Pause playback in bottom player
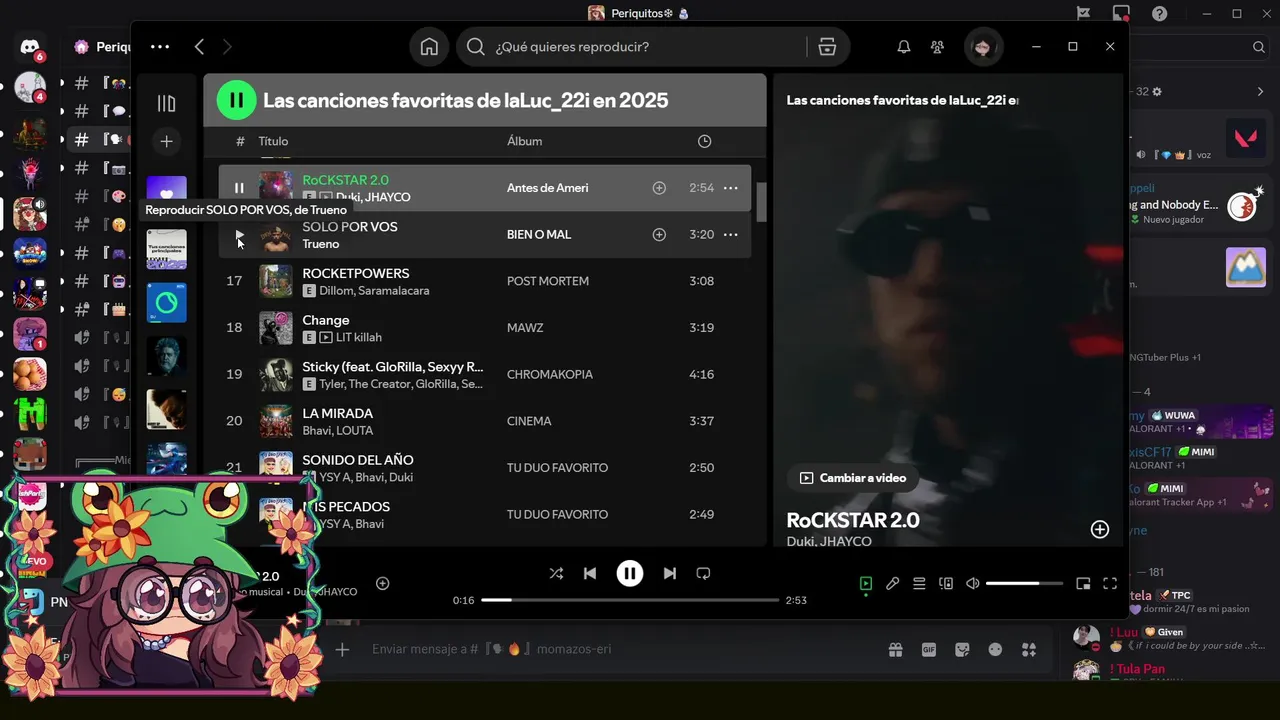This screenshot has width=1280, height=720. tap(629, 573)
